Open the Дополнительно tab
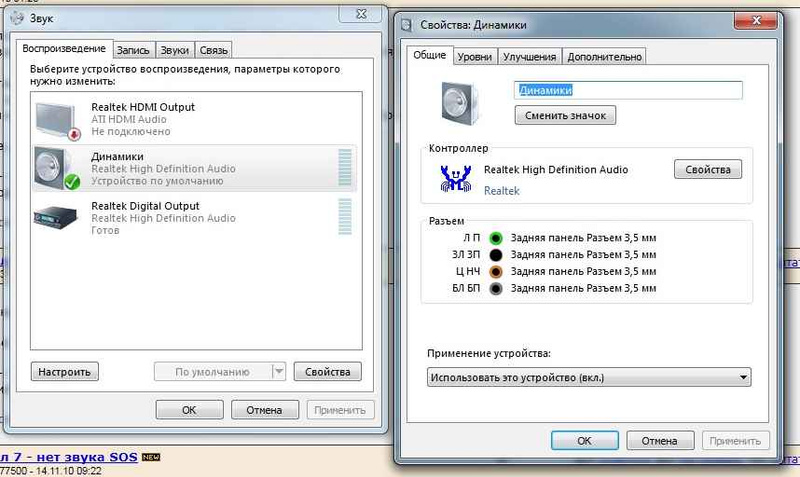The image size is (800, 477). (x=605, y=57)
